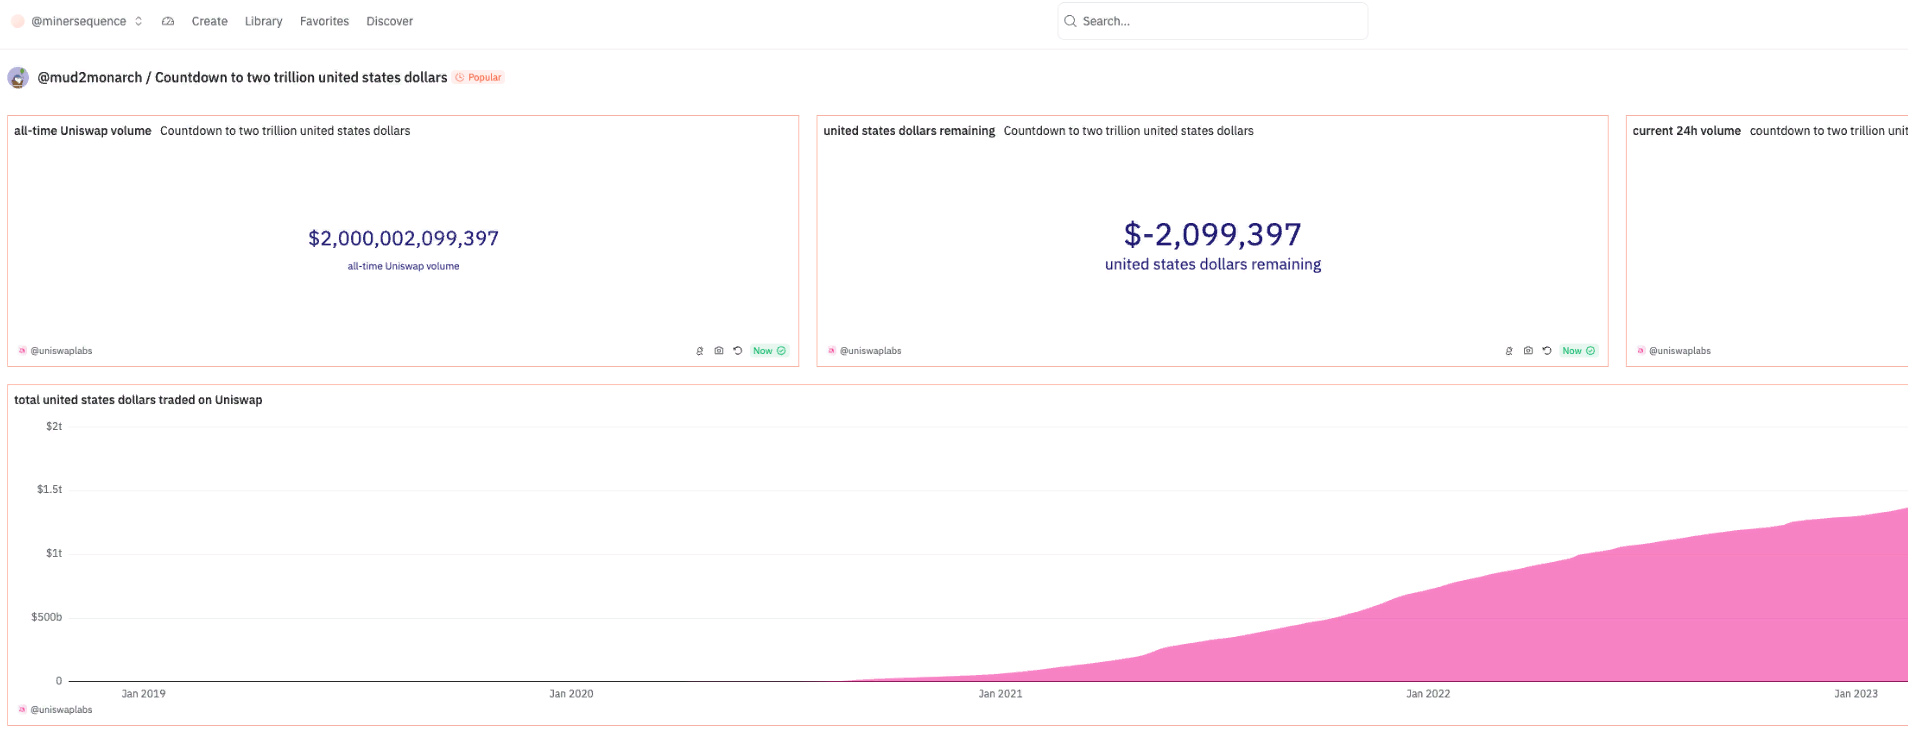Click the Now status badge in all-time volume card
The height and width of the screenshot is (742, 1908).
pos(769,351)
